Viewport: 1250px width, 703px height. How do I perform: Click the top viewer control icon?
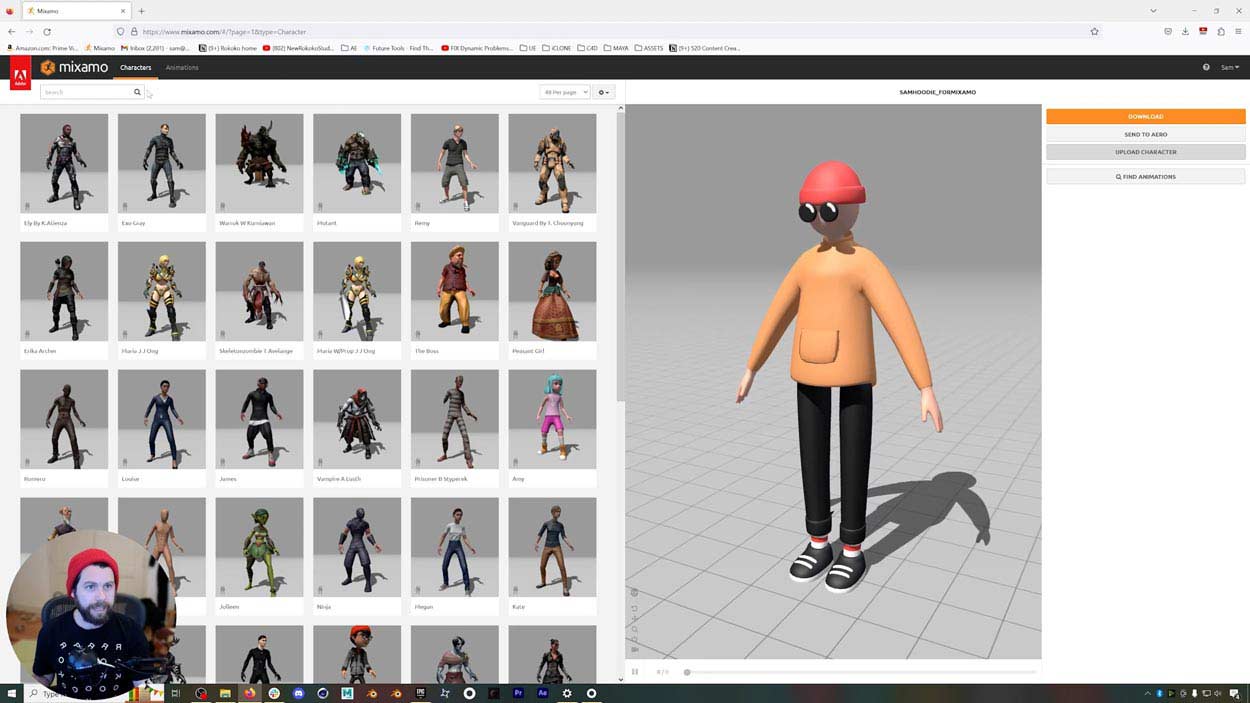click(x=634, y=592)
